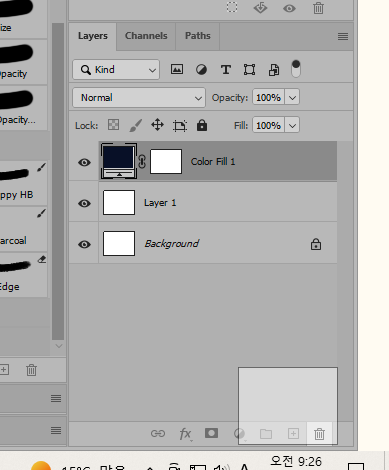The image size is (389, 470).
Task: Add a layer mask
Action: click(x=211, y=433)
